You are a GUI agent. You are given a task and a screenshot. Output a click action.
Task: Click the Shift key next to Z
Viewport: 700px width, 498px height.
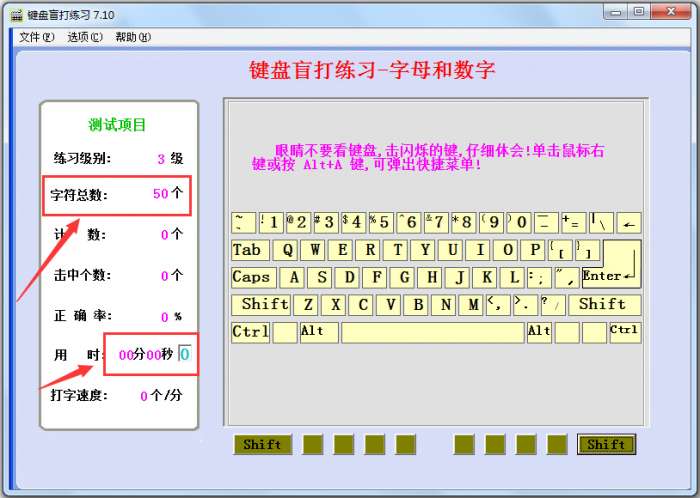click(x=261, y=305)
